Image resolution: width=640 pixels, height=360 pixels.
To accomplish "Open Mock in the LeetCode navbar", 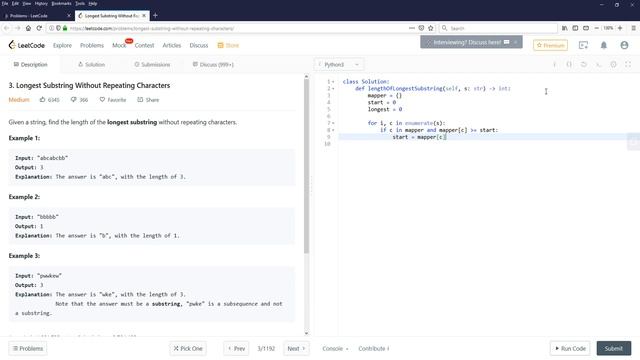I will click(119, 45).
